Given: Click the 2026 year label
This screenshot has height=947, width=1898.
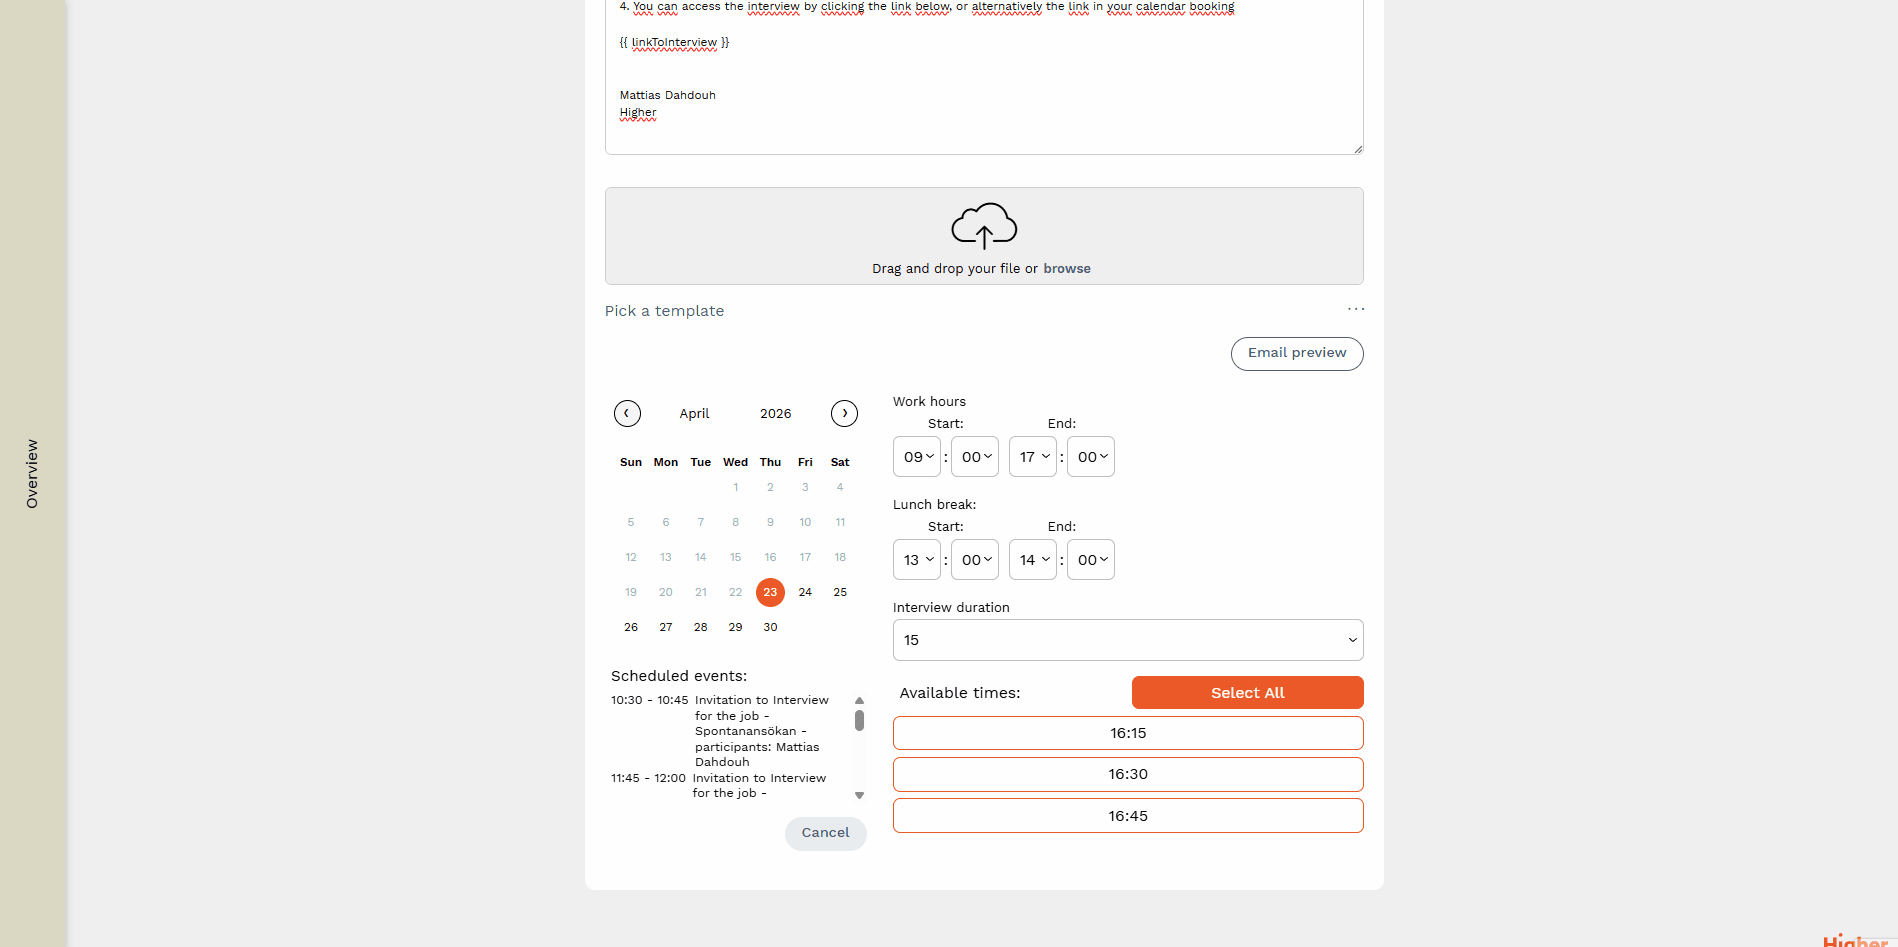Looking at the screenshot, I should pyautogui.click(x=776, y=414).
